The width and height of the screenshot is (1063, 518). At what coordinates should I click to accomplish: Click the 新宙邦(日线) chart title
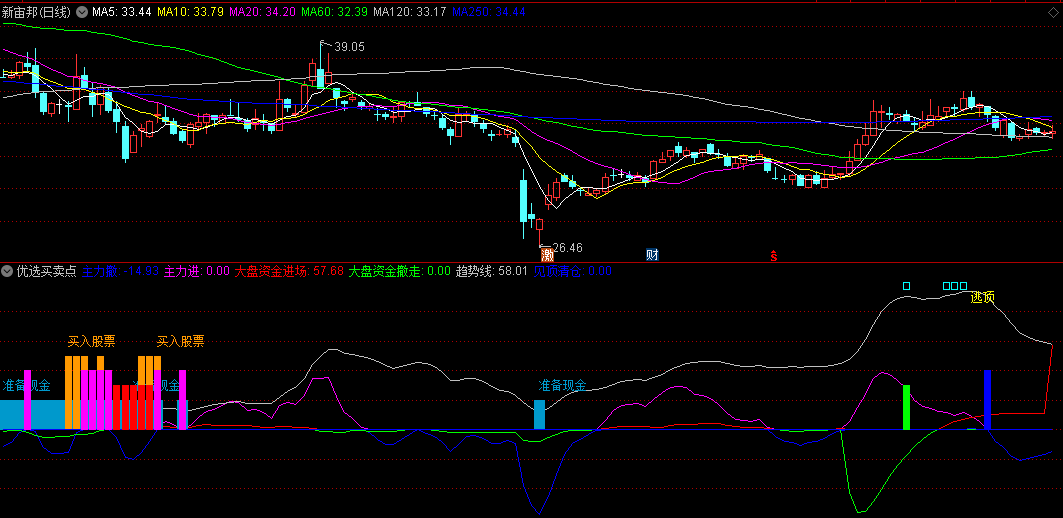[x=38, y=12]
